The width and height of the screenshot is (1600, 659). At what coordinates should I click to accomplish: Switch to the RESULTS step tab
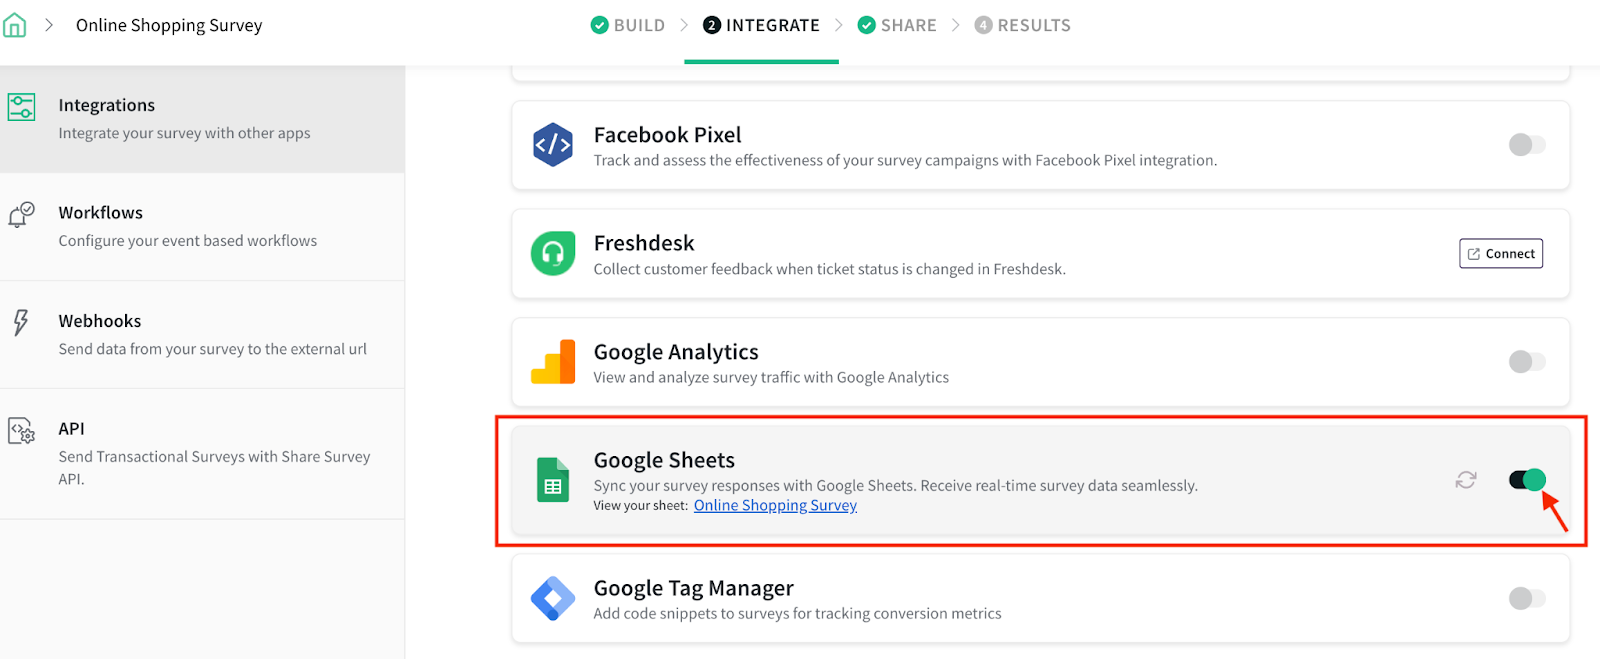click(1022, 25)
